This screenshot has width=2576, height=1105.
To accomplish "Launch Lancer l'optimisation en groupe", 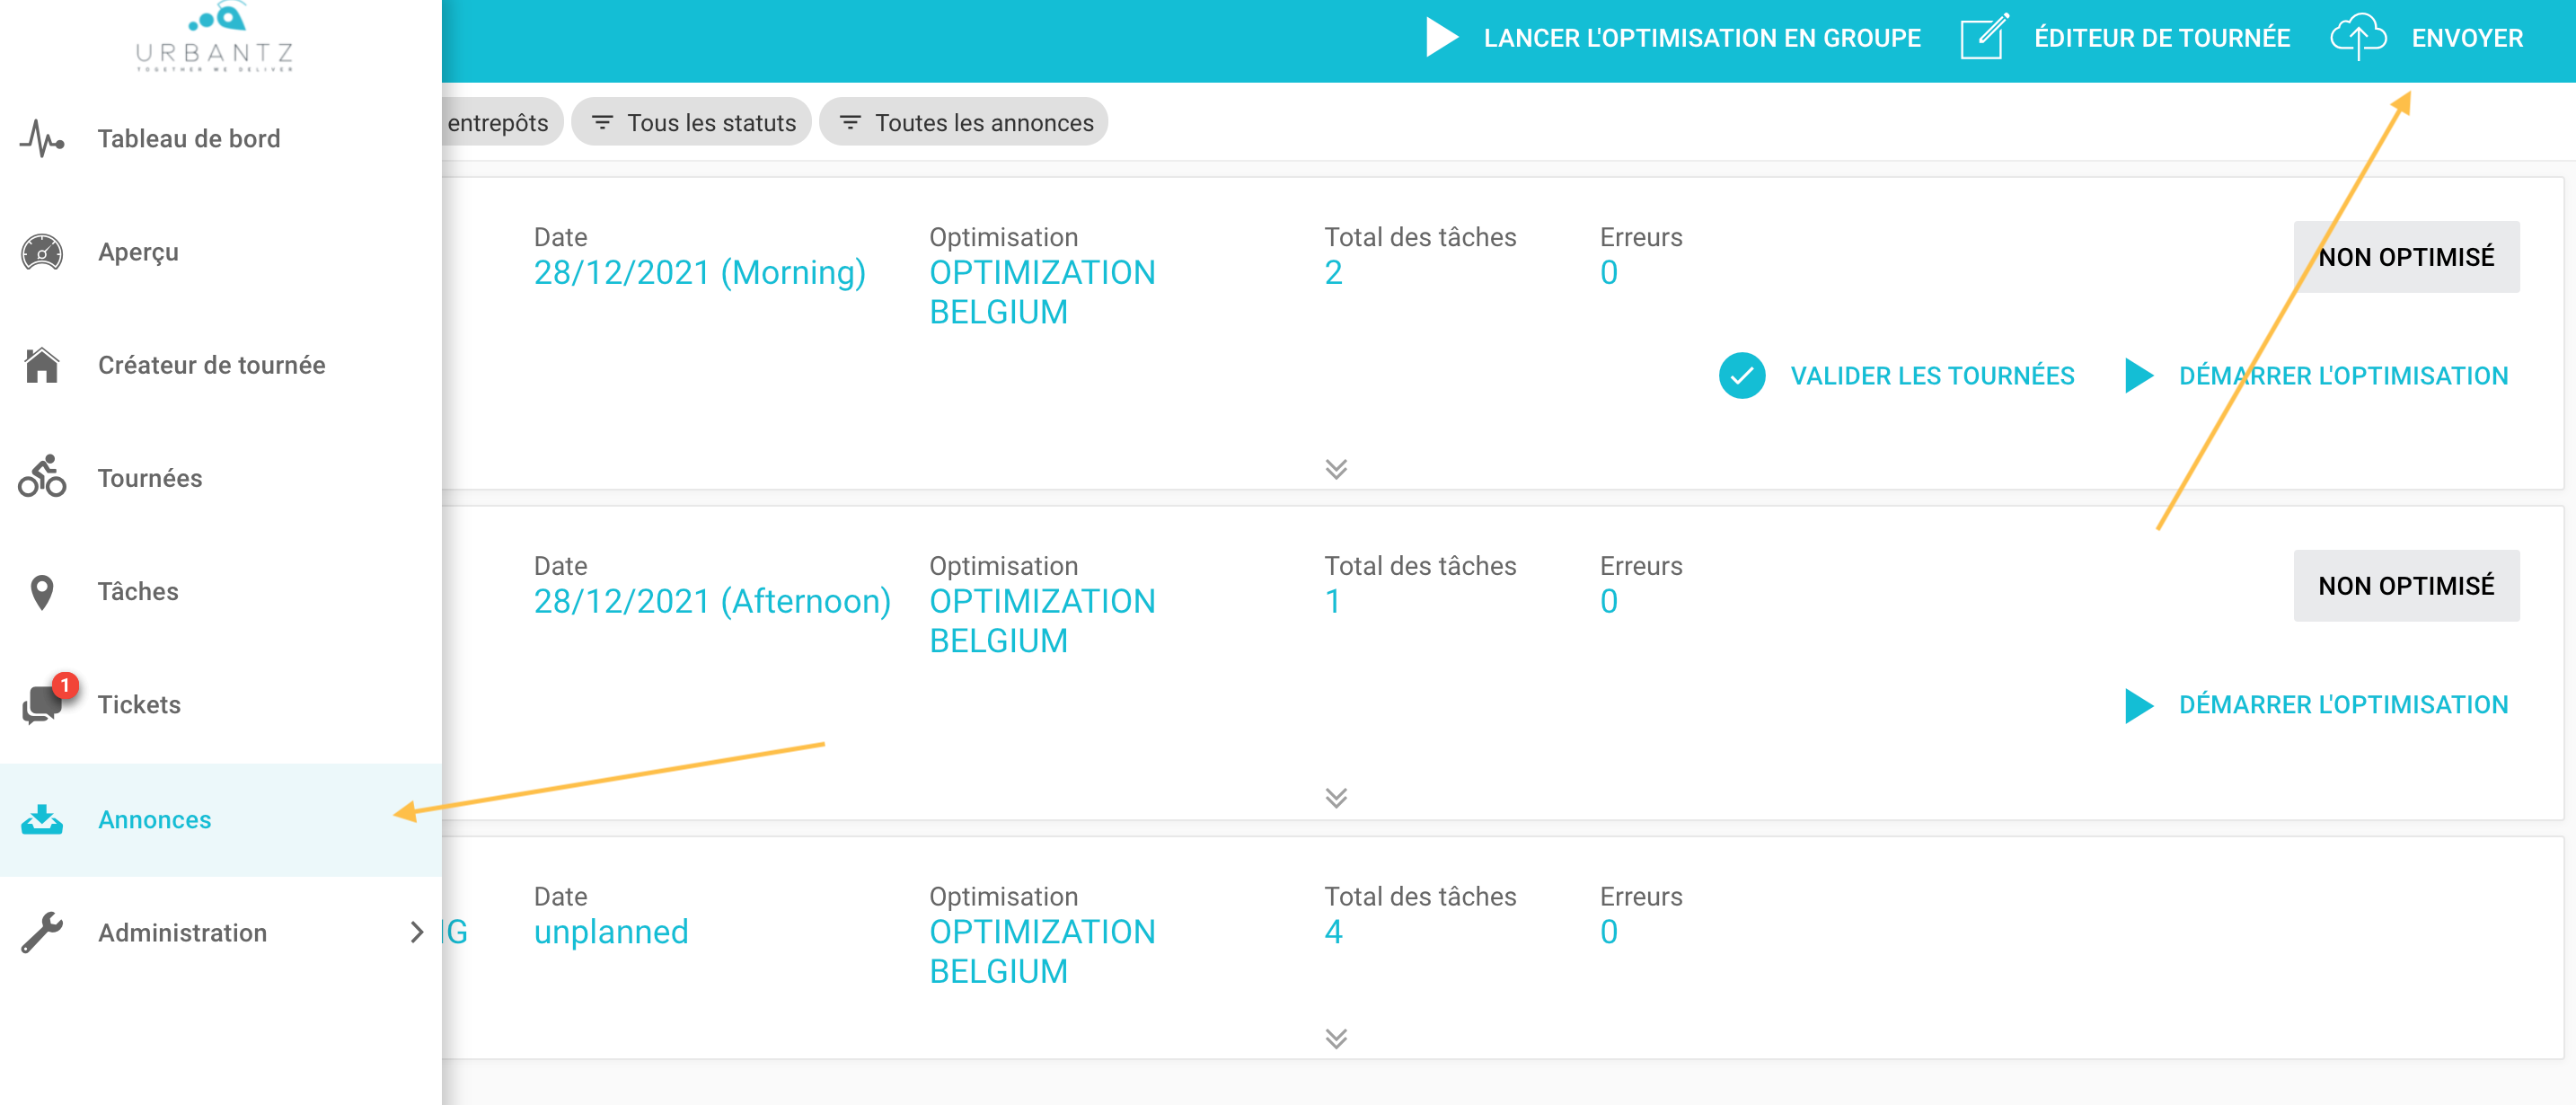I will click(1673, 38).
